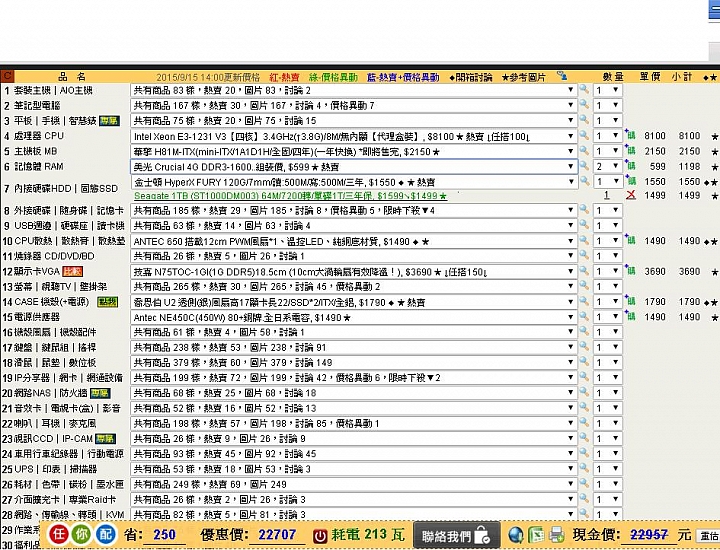Image resolution: width=720 pixels, height=550 pixels.
Task: Click the red 任 circle icon
Action: 58,534
